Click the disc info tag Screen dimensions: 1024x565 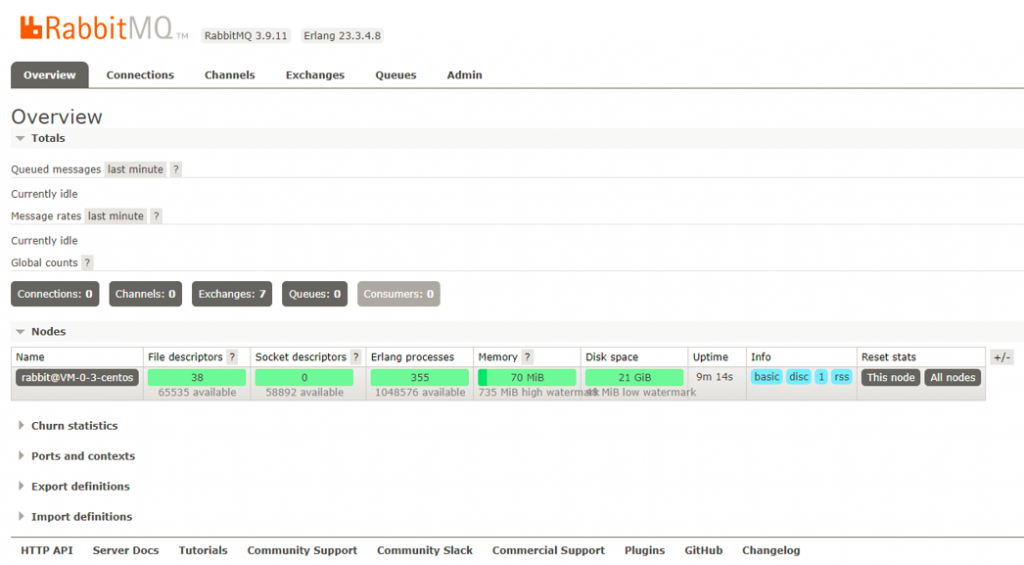799,377
